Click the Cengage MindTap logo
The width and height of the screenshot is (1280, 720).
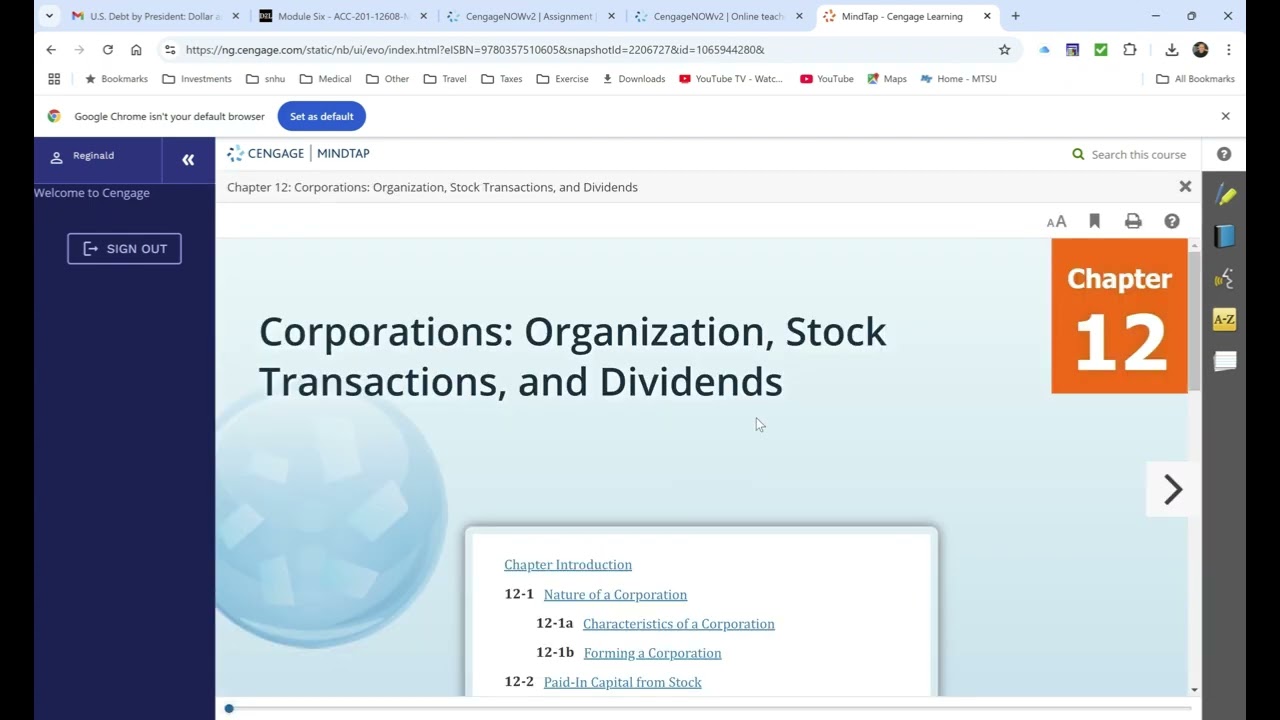(299, 153)
